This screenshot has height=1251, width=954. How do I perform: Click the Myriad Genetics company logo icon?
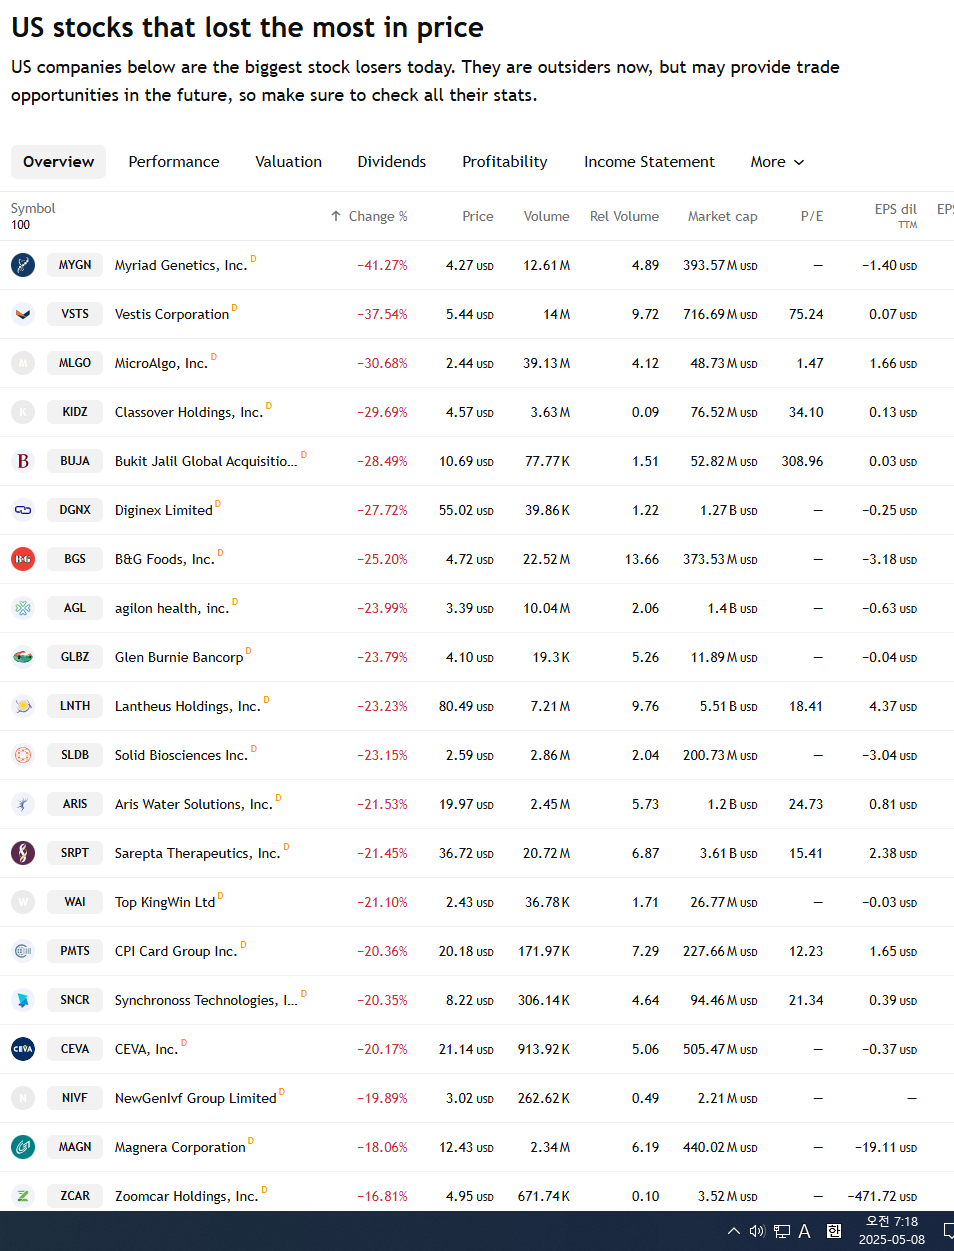click(23, 265)
